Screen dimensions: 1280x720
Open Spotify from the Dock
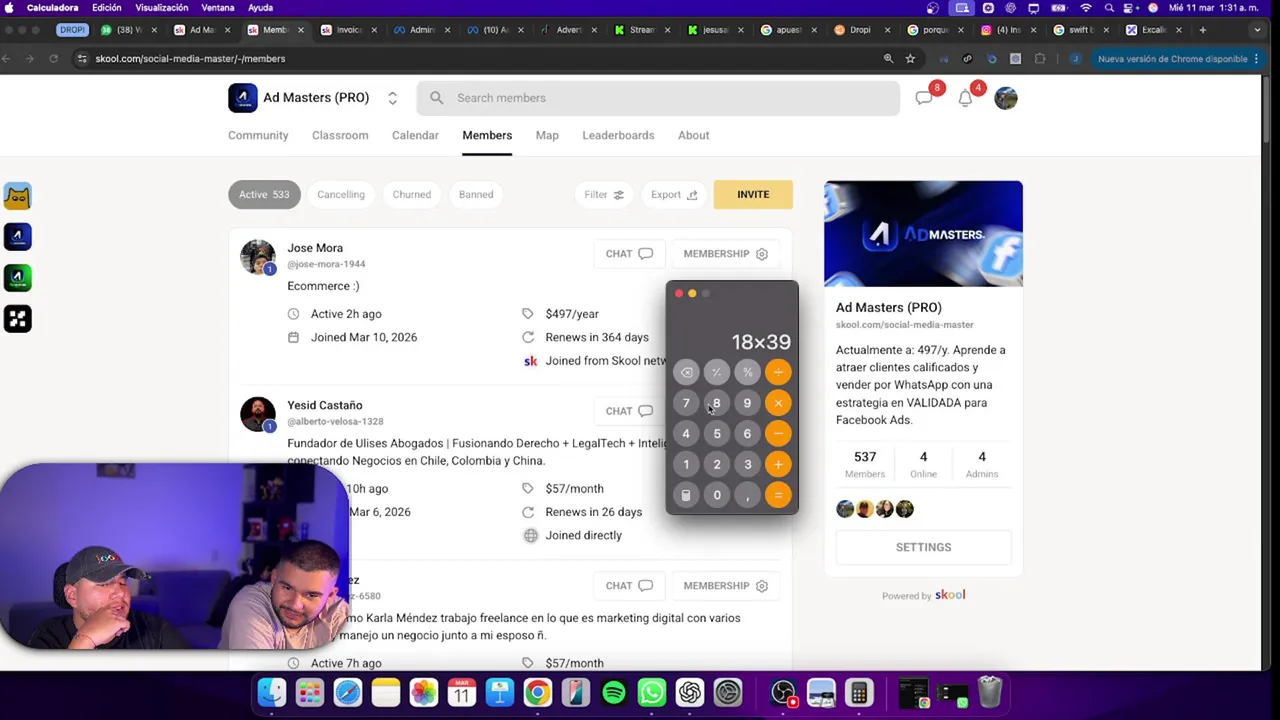pyautogui.click(x=614, y=692)
